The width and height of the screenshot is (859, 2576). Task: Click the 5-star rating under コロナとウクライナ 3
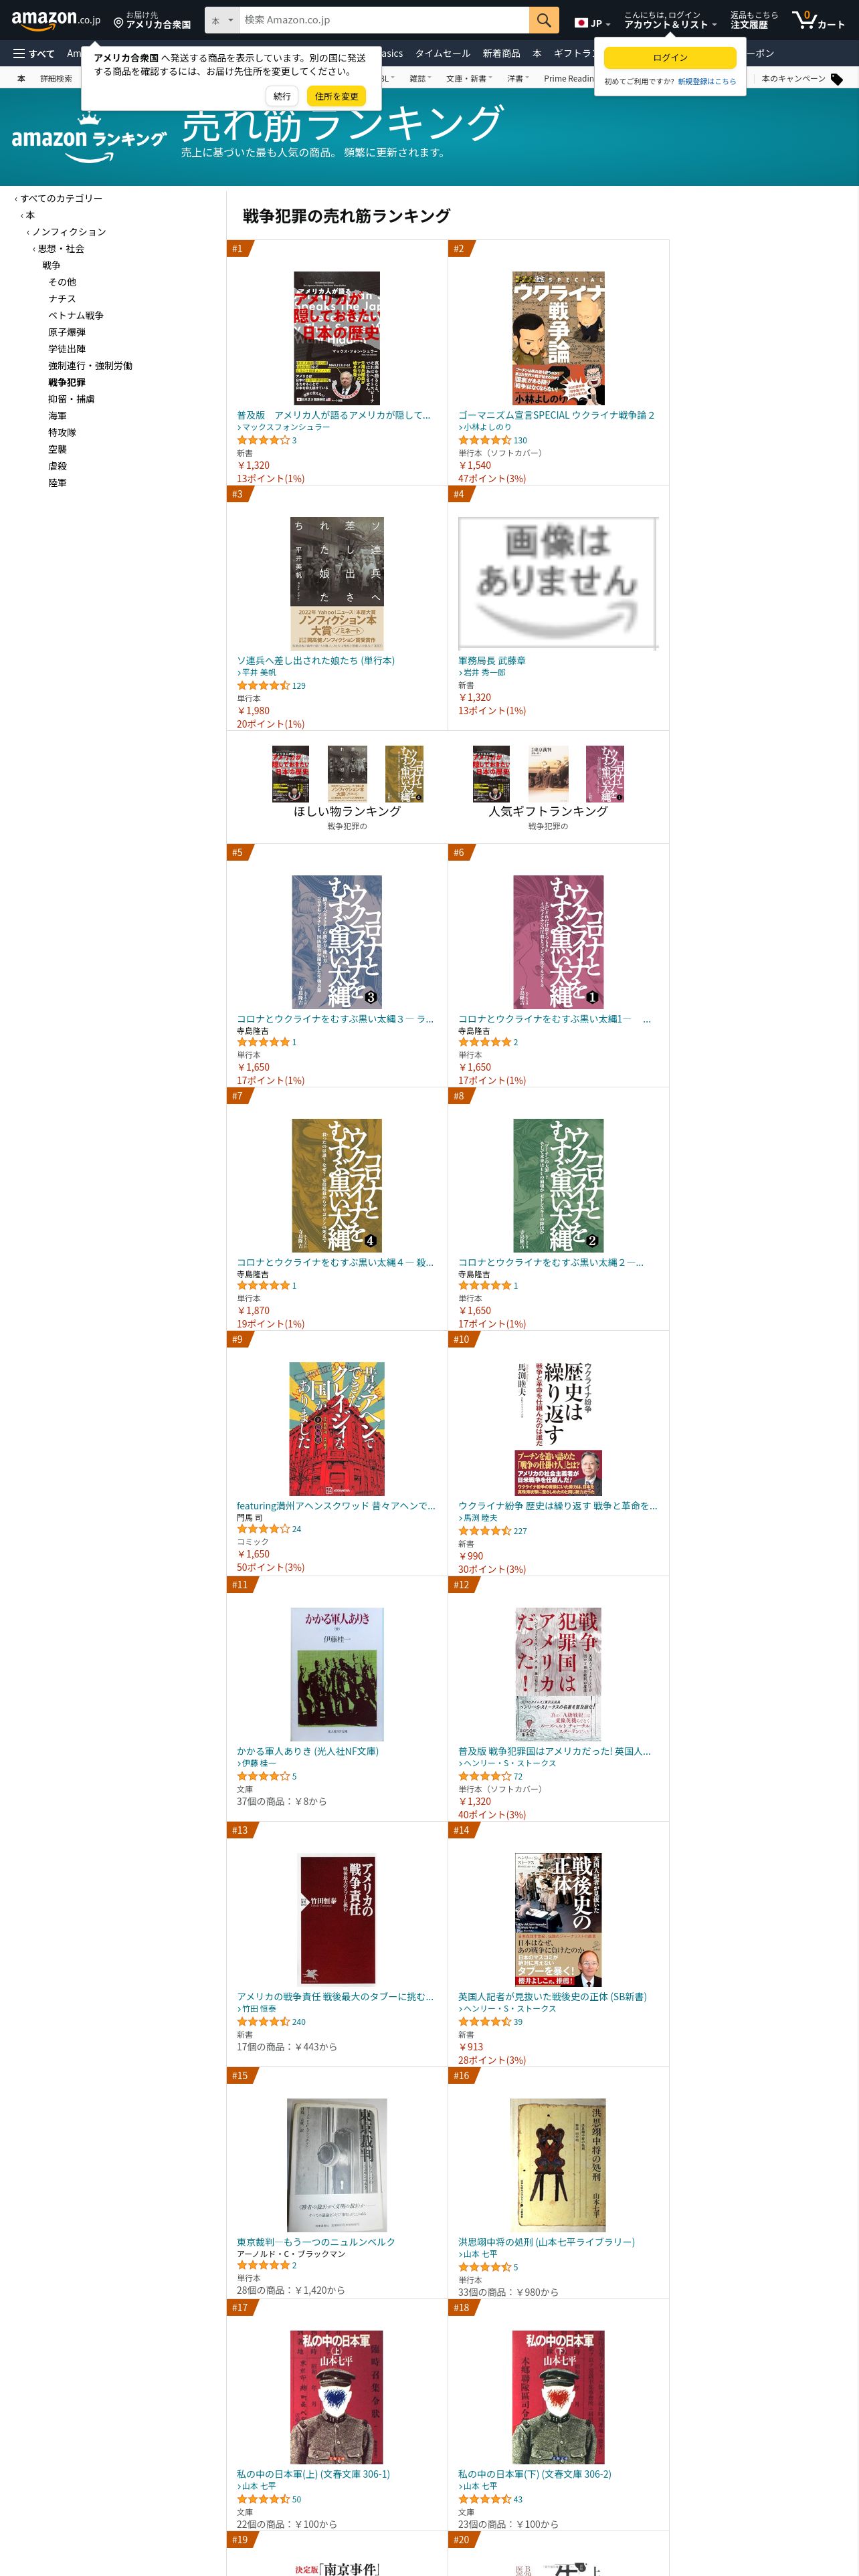[x=263, y=1042]
